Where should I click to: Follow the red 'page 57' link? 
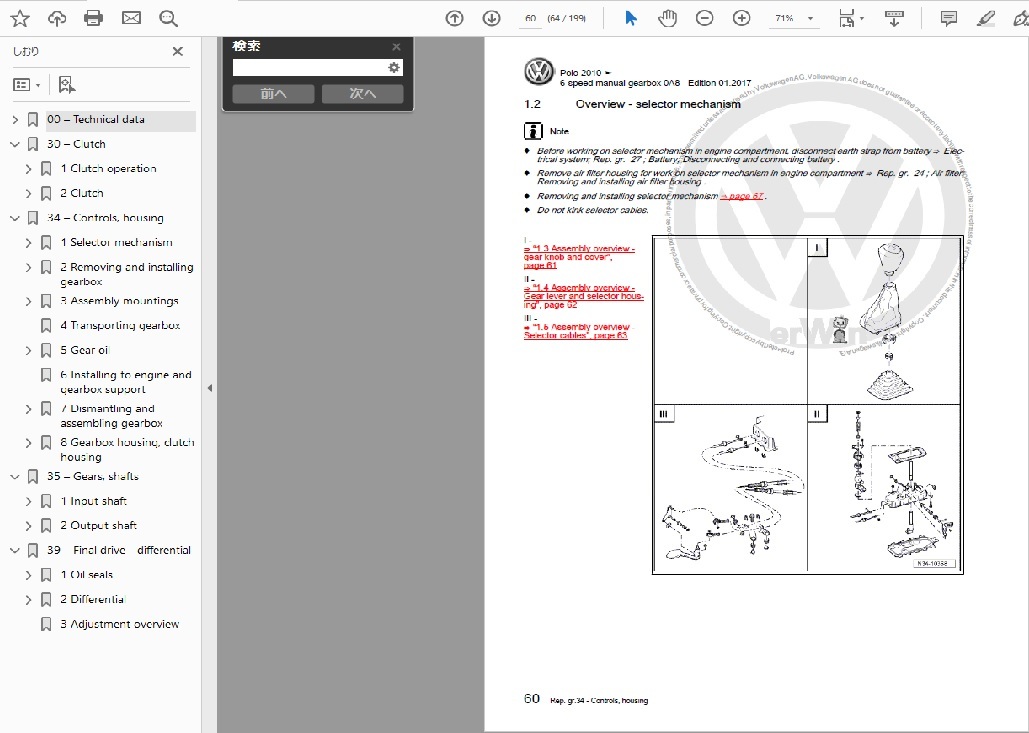742,196
